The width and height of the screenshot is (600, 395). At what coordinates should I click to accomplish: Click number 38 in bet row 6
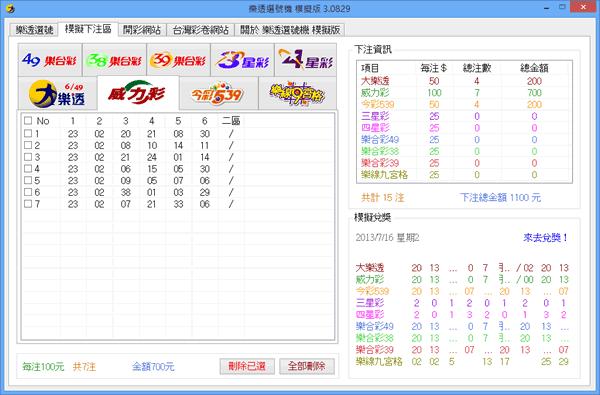[126, 192]
